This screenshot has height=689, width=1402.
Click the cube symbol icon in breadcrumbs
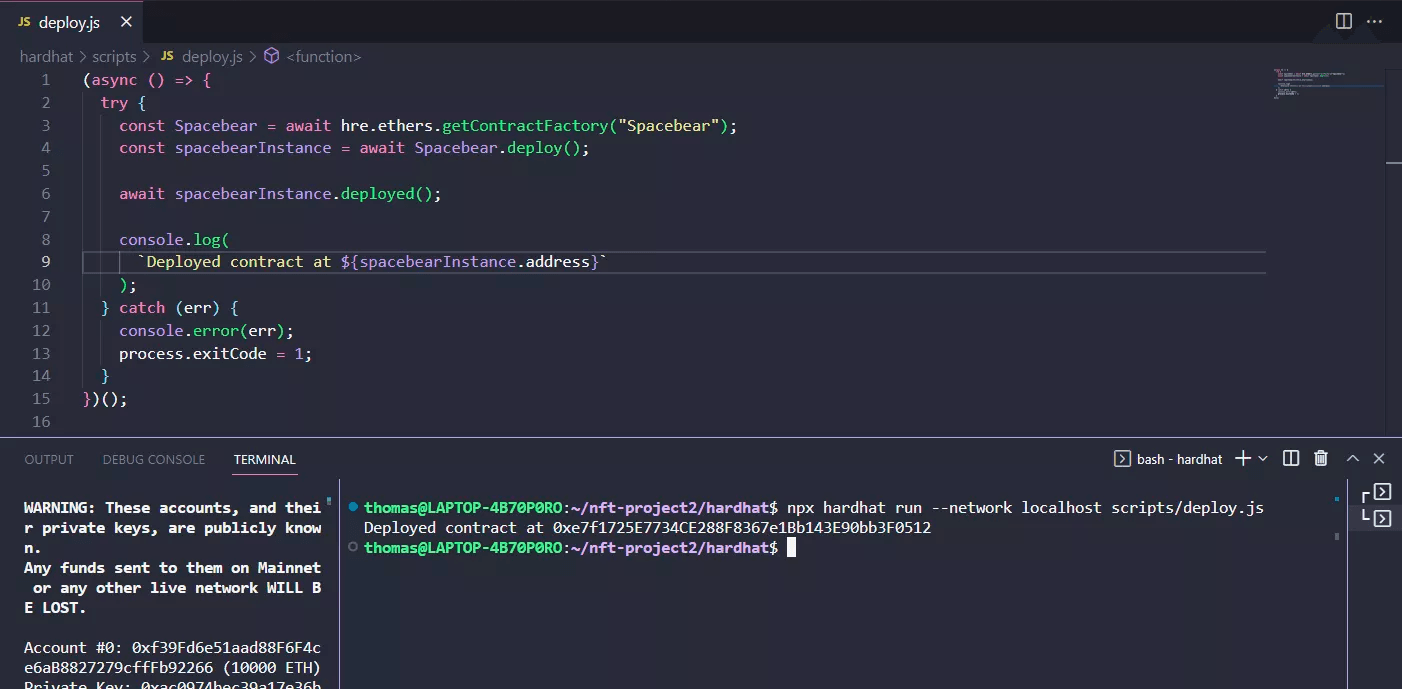click(272, 57)
